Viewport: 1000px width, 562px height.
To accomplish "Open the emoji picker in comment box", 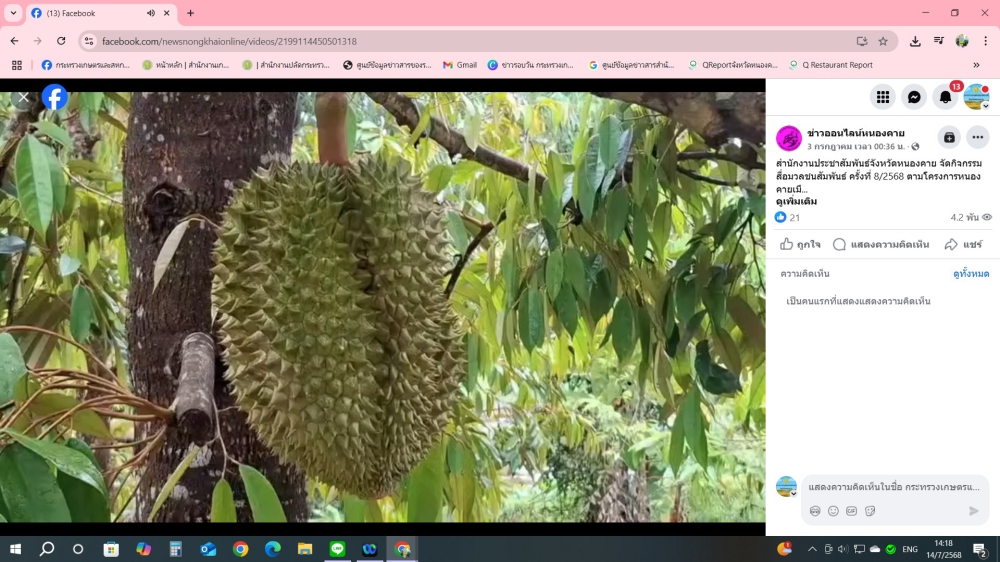I will point(833,511).
